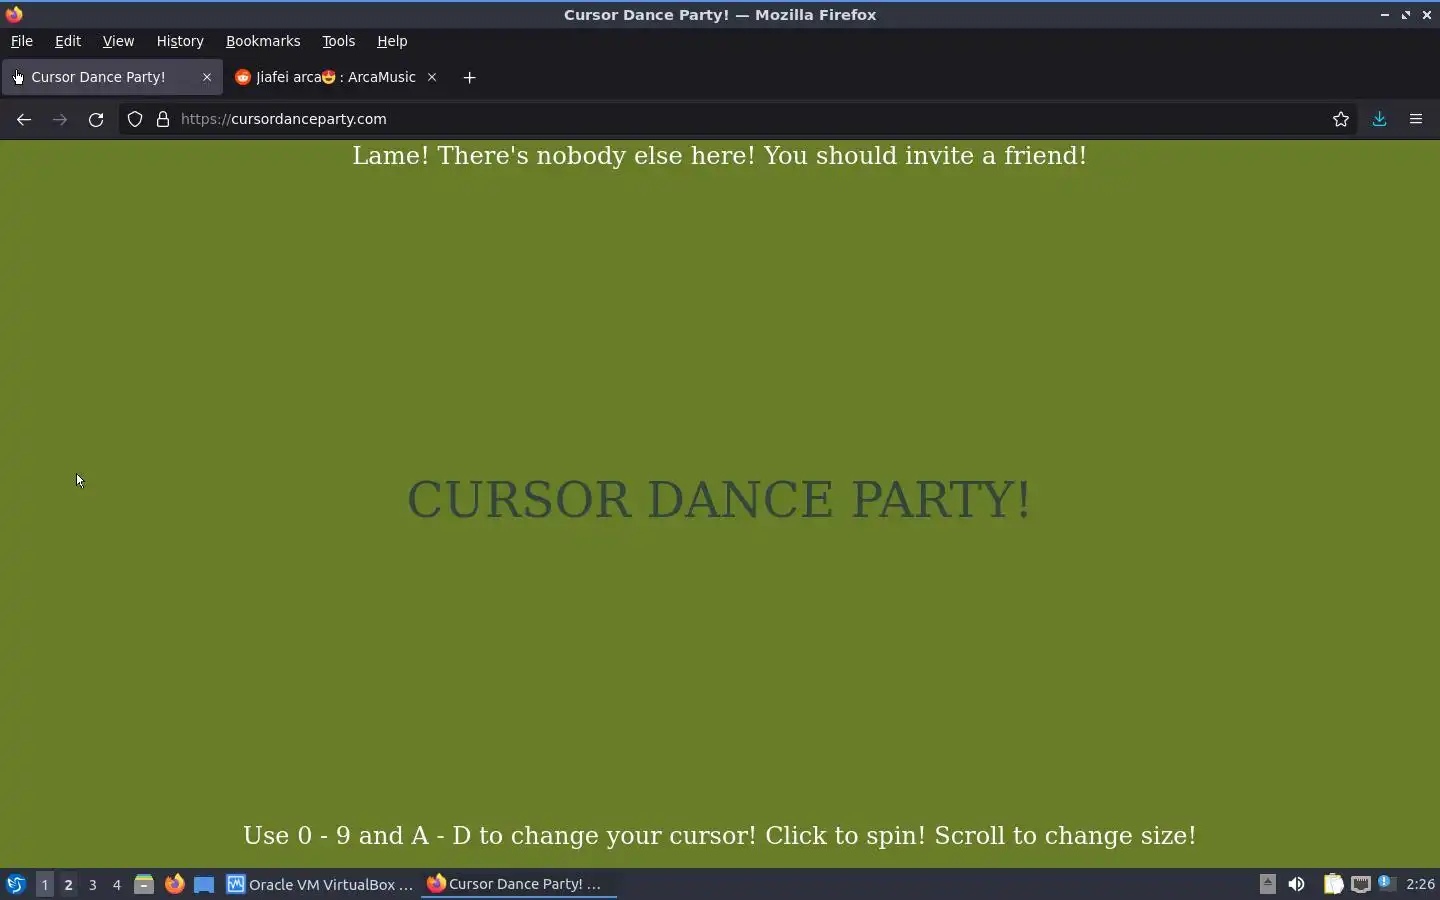Open the History menu
The height and width of the screenshot is (900, 1440).
[x=180, y=41]
